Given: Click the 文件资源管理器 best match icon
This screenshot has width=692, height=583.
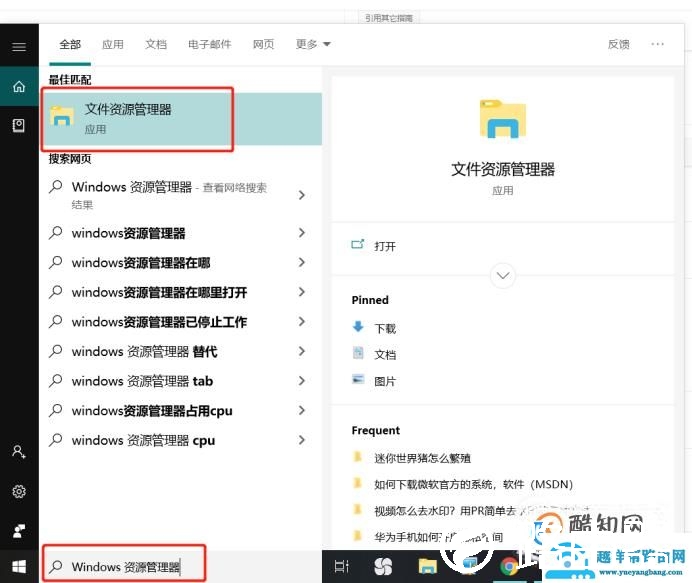Looking at the screenshot, I should tap(62, 117).
